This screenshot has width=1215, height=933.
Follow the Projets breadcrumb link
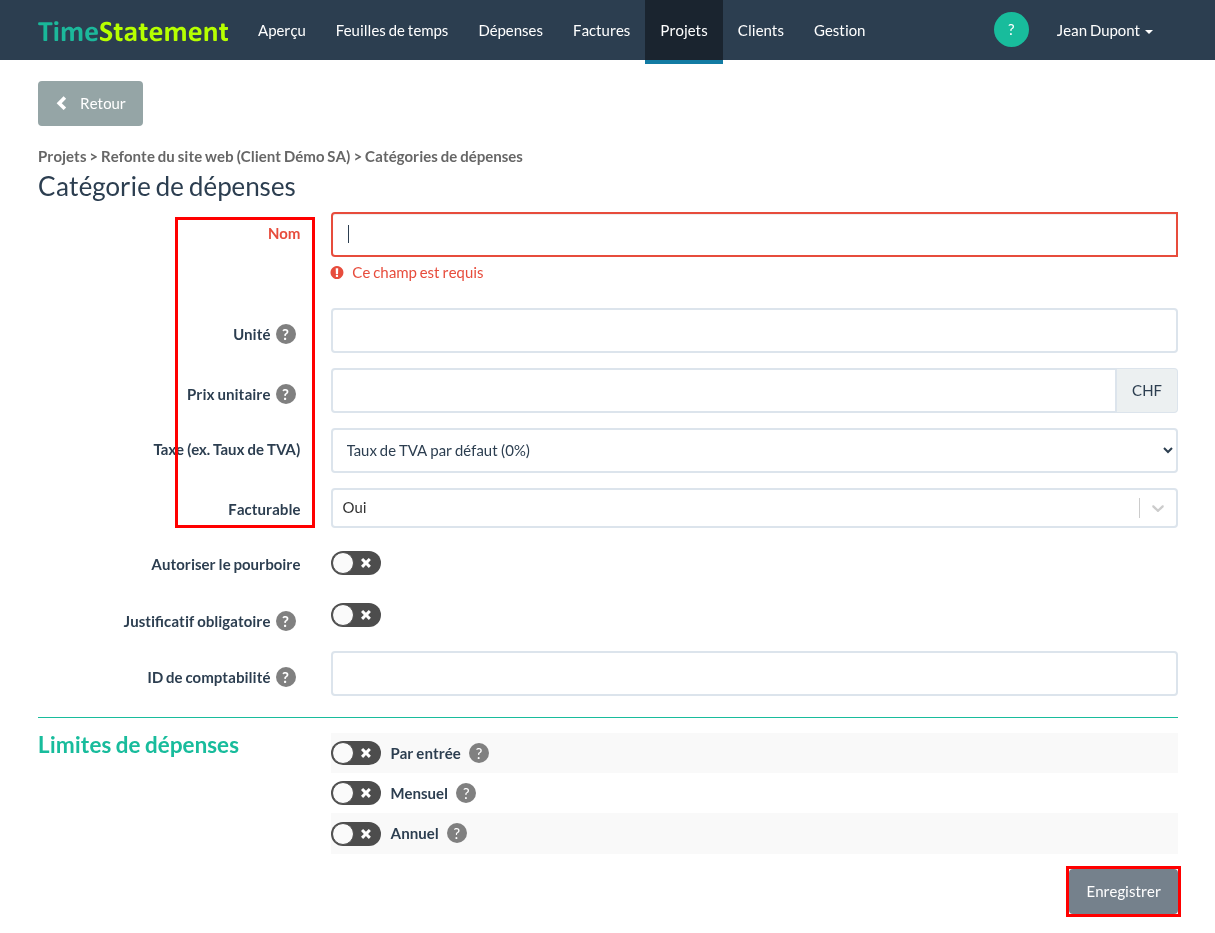(62, 157)
